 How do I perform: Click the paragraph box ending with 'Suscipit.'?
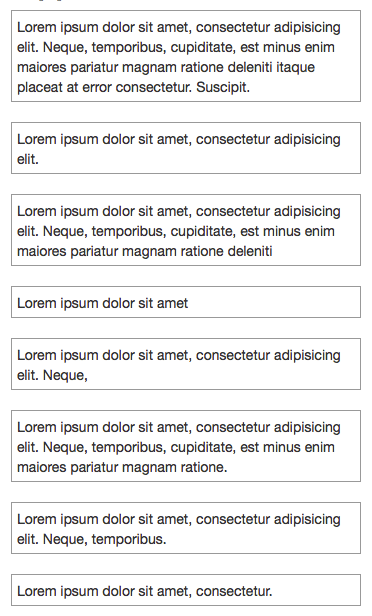[x=186, y=56]
